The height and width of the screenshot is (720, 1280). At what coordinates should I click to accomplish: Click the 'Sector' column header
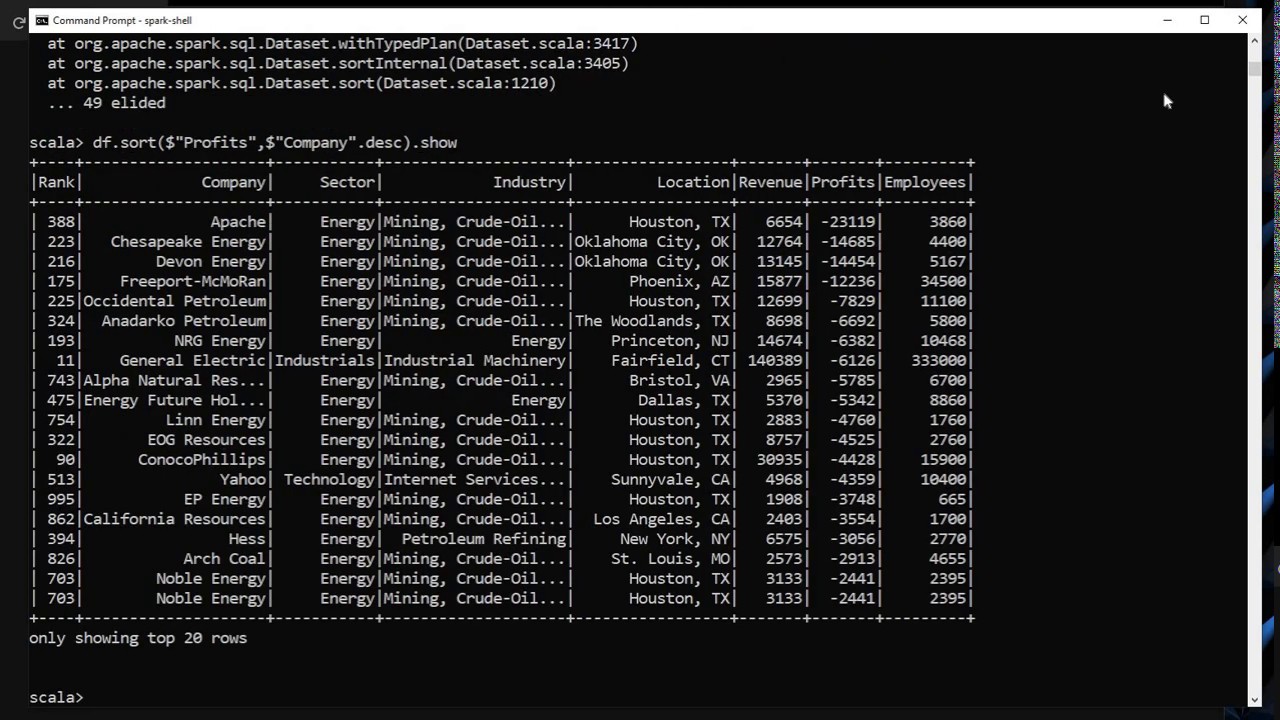click(x=347, y=182)
